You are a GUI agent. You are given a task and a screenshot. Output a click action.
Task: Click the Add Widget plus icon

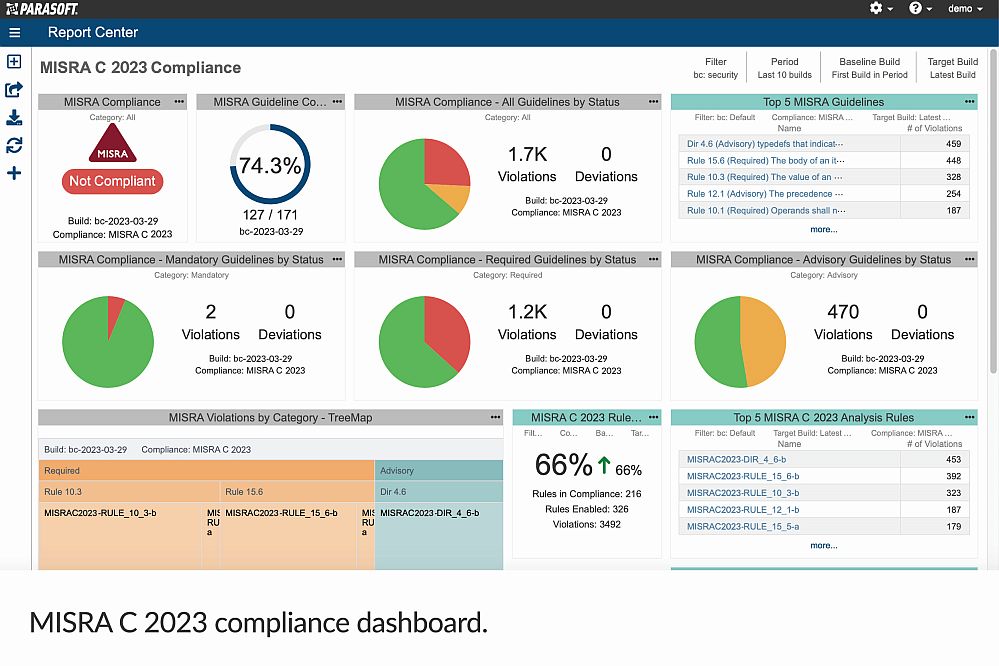click(14, 174)
